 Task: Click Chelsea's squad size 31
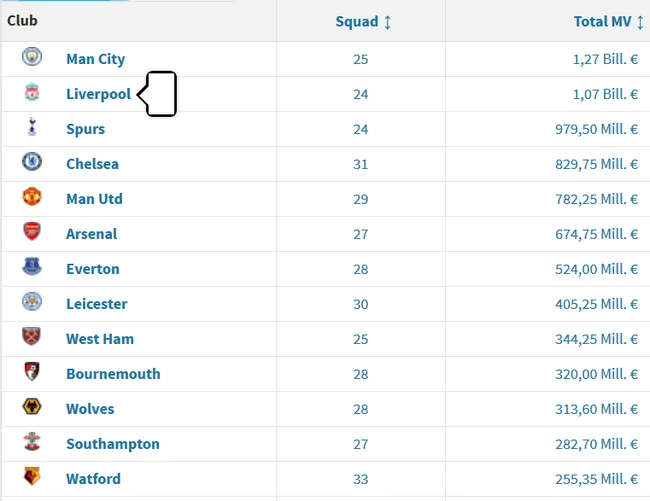361,164
